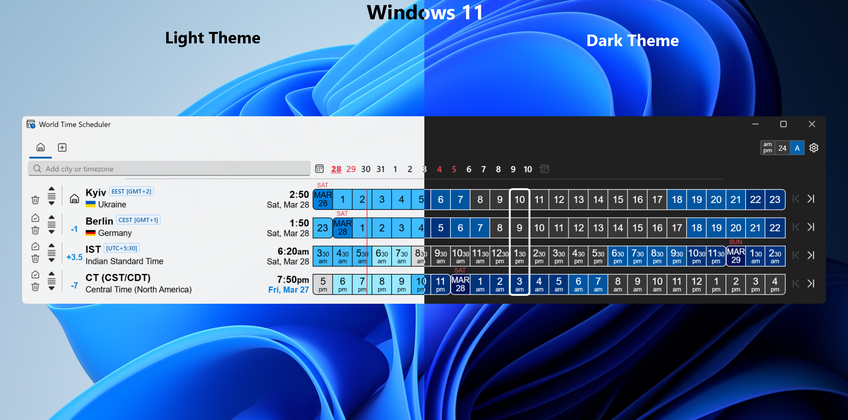Make CT (CST/CDT) the home timezone
The image size is (848, 420).
[35, 274]
